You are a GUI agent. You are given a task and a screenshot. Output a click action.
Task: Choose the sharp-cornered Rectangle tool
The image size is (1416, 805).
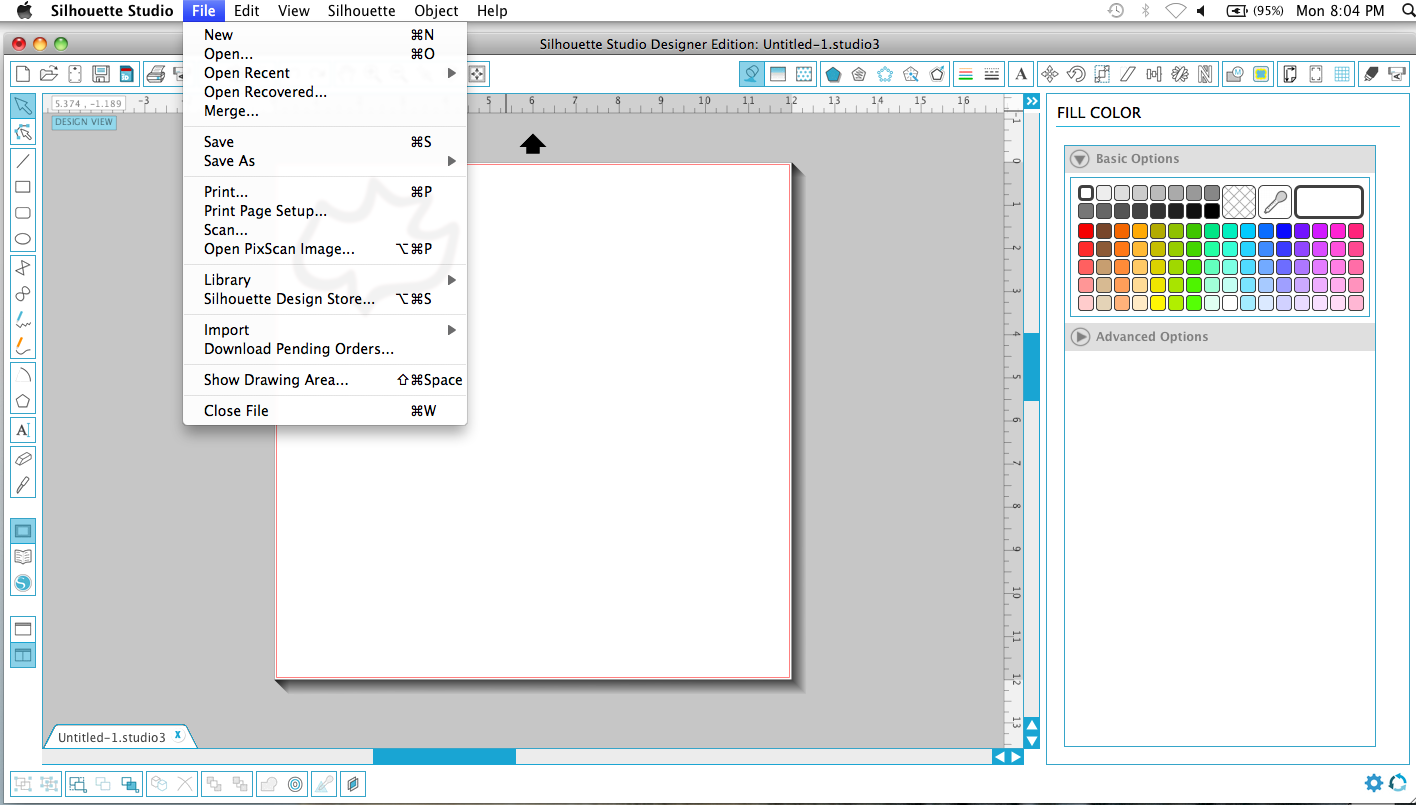[23, 187]
